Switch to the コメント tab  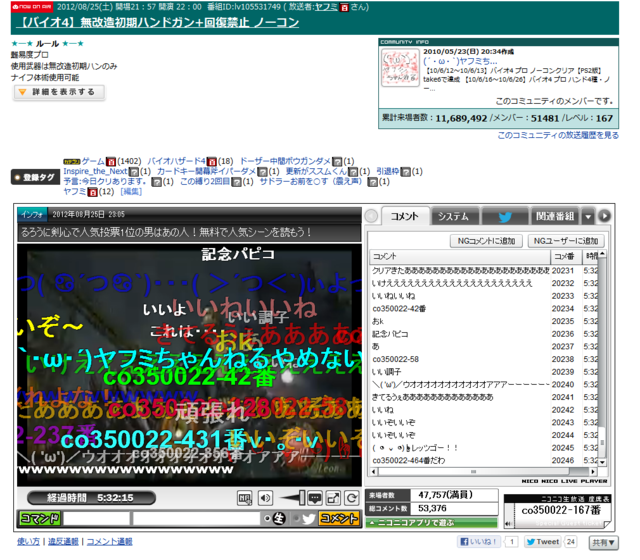404,216
